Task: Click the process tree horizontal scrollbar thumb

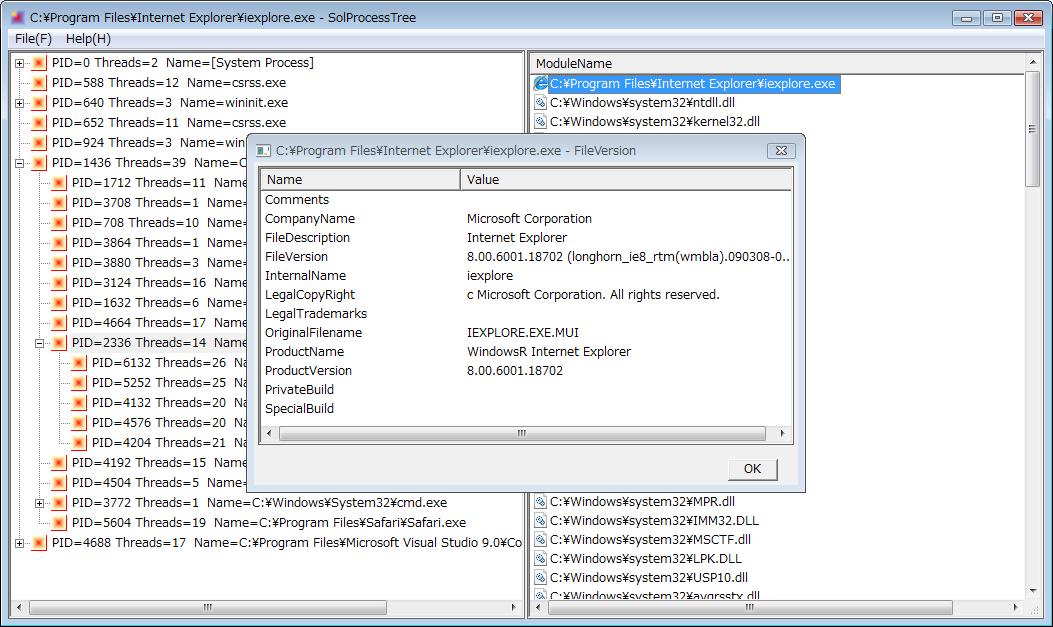Action: tap(208, 608)
